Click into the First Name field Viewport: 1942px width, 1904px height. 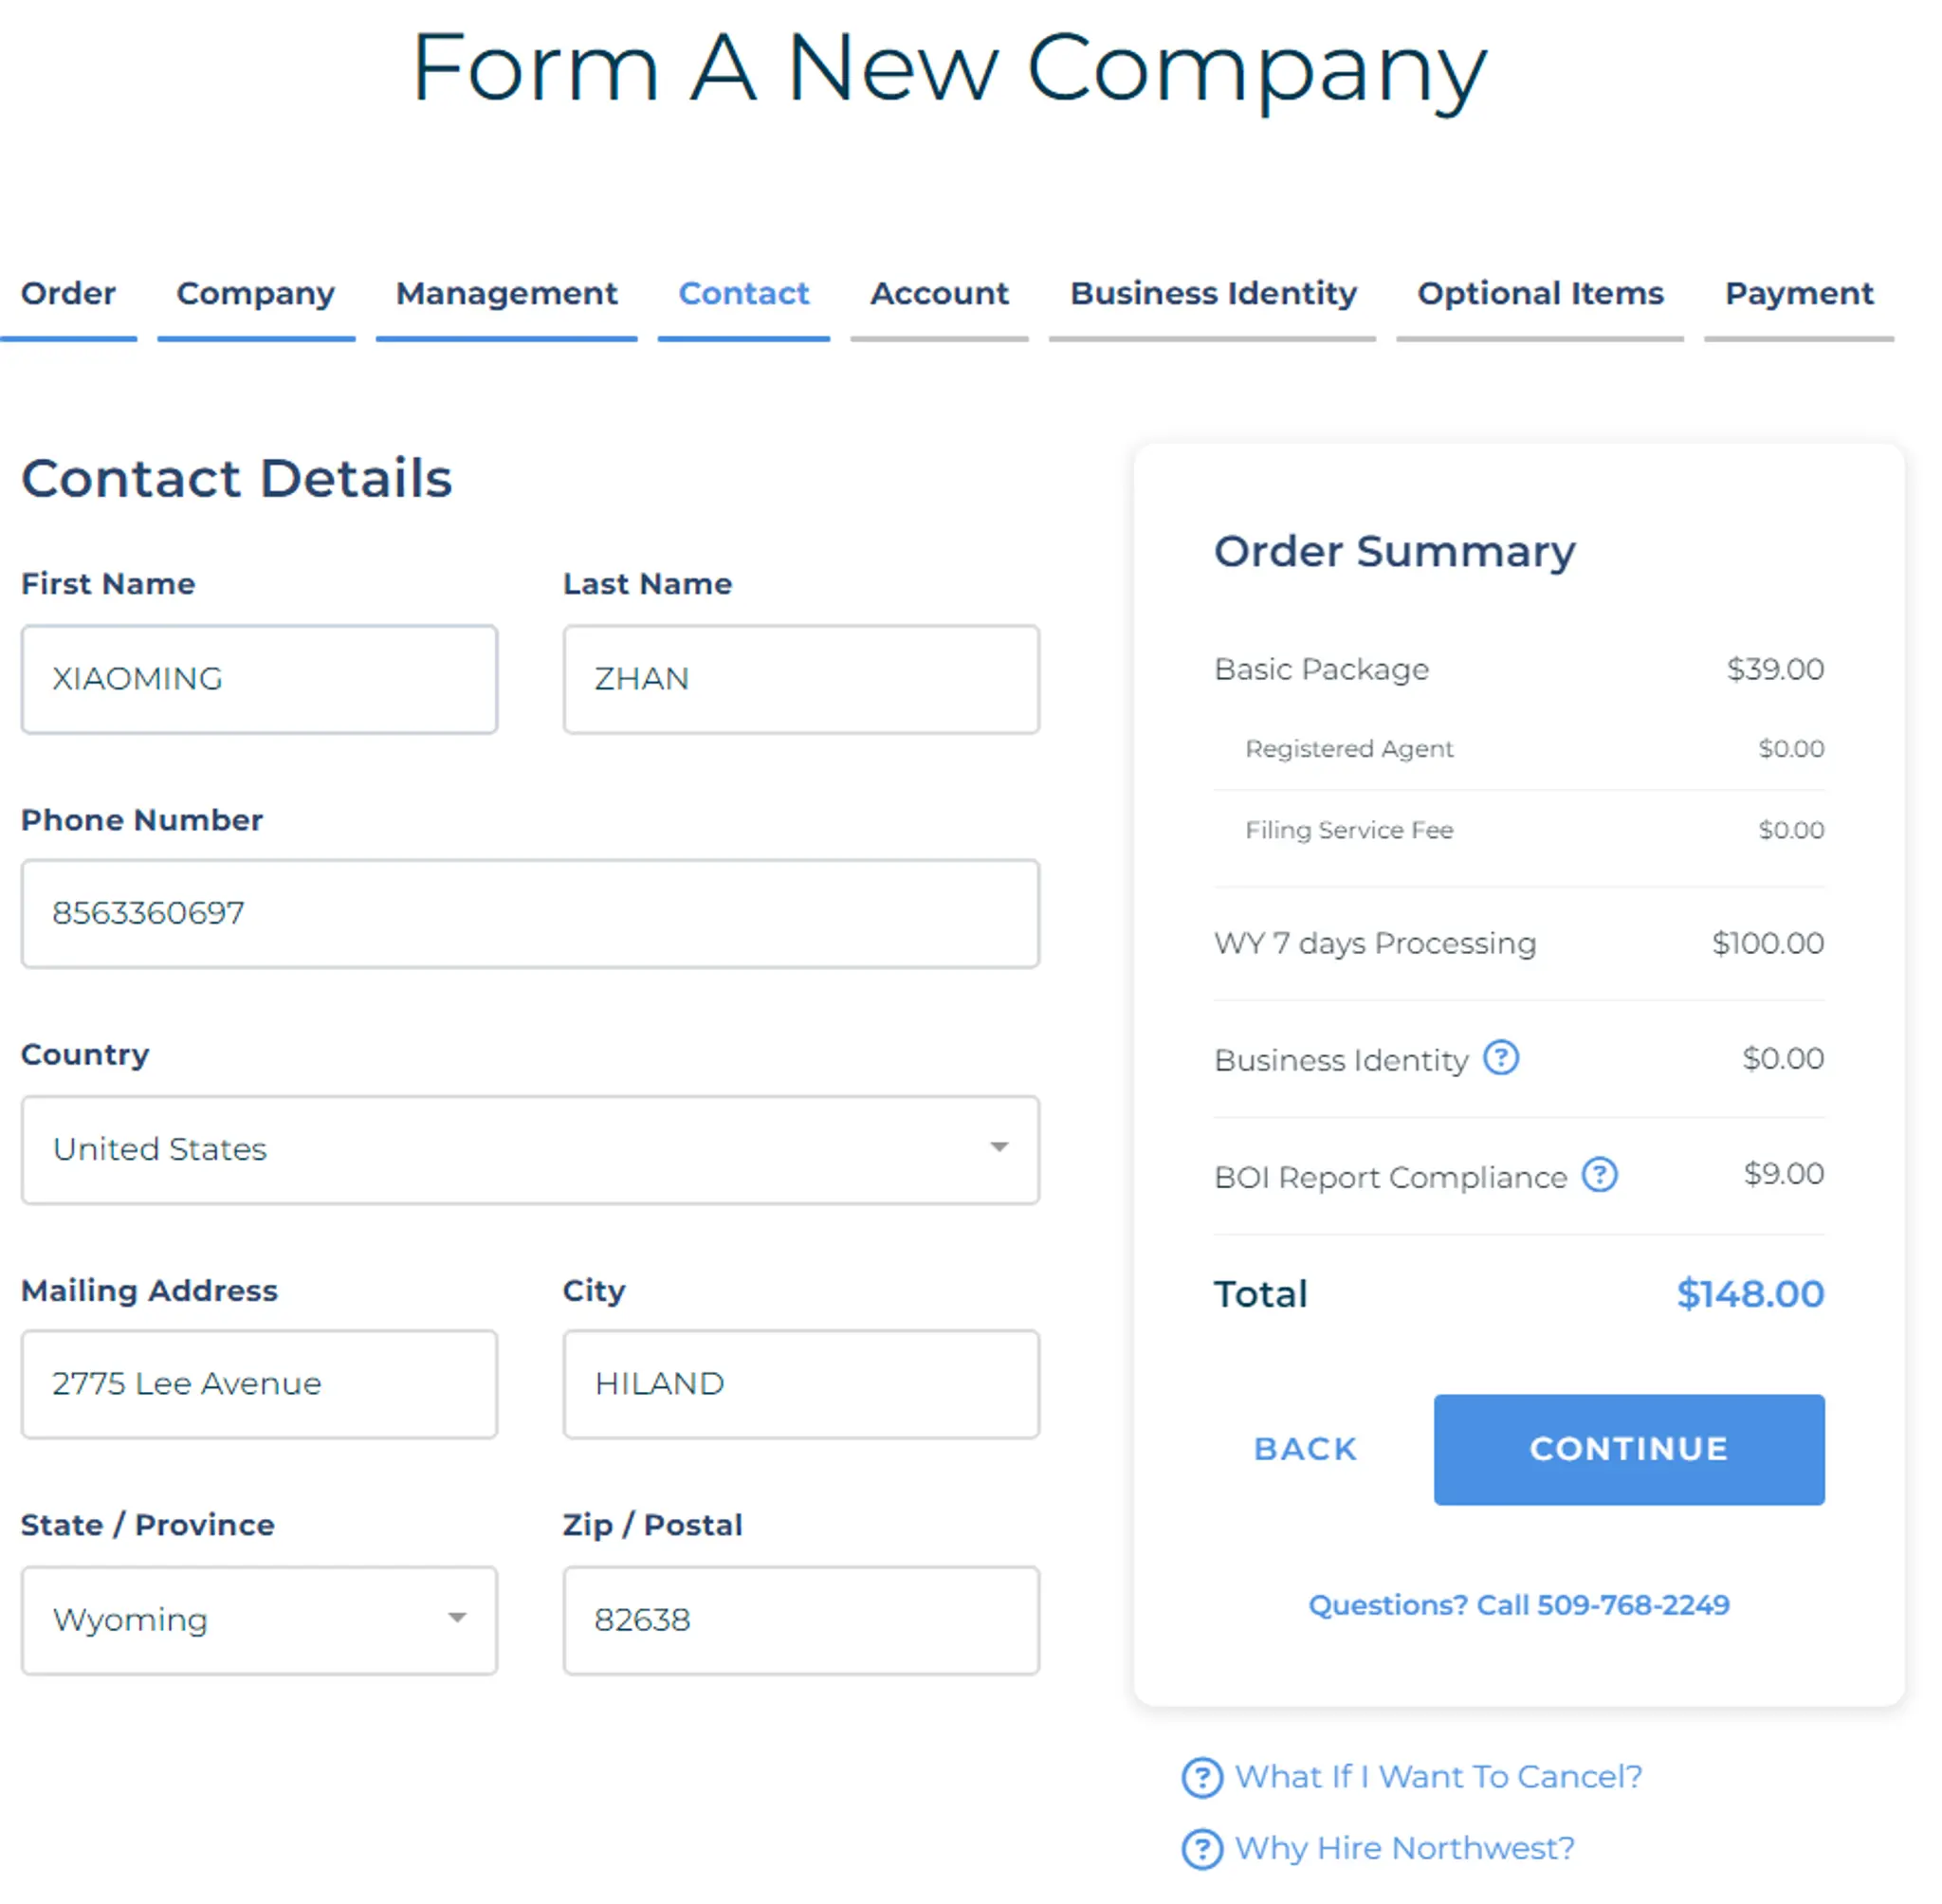coord(259,679)
